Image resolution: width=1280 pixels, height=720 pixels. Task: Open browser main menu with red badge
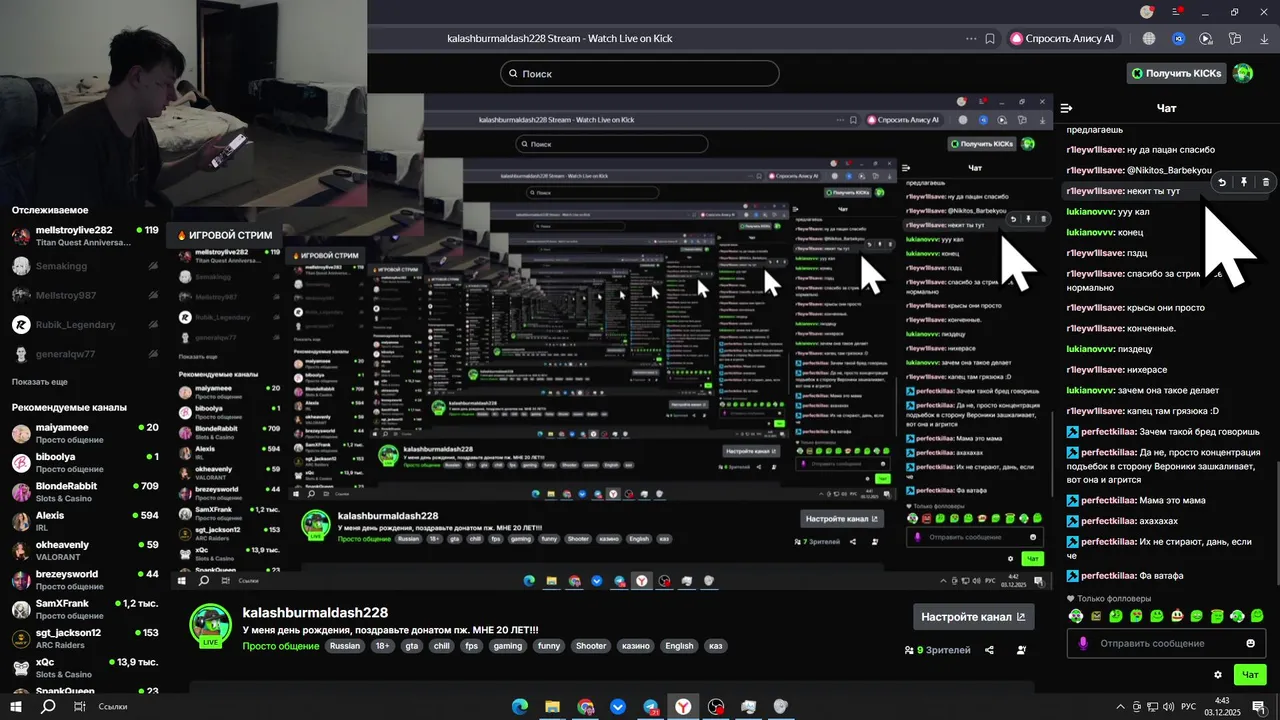[x=1178, y=12]
